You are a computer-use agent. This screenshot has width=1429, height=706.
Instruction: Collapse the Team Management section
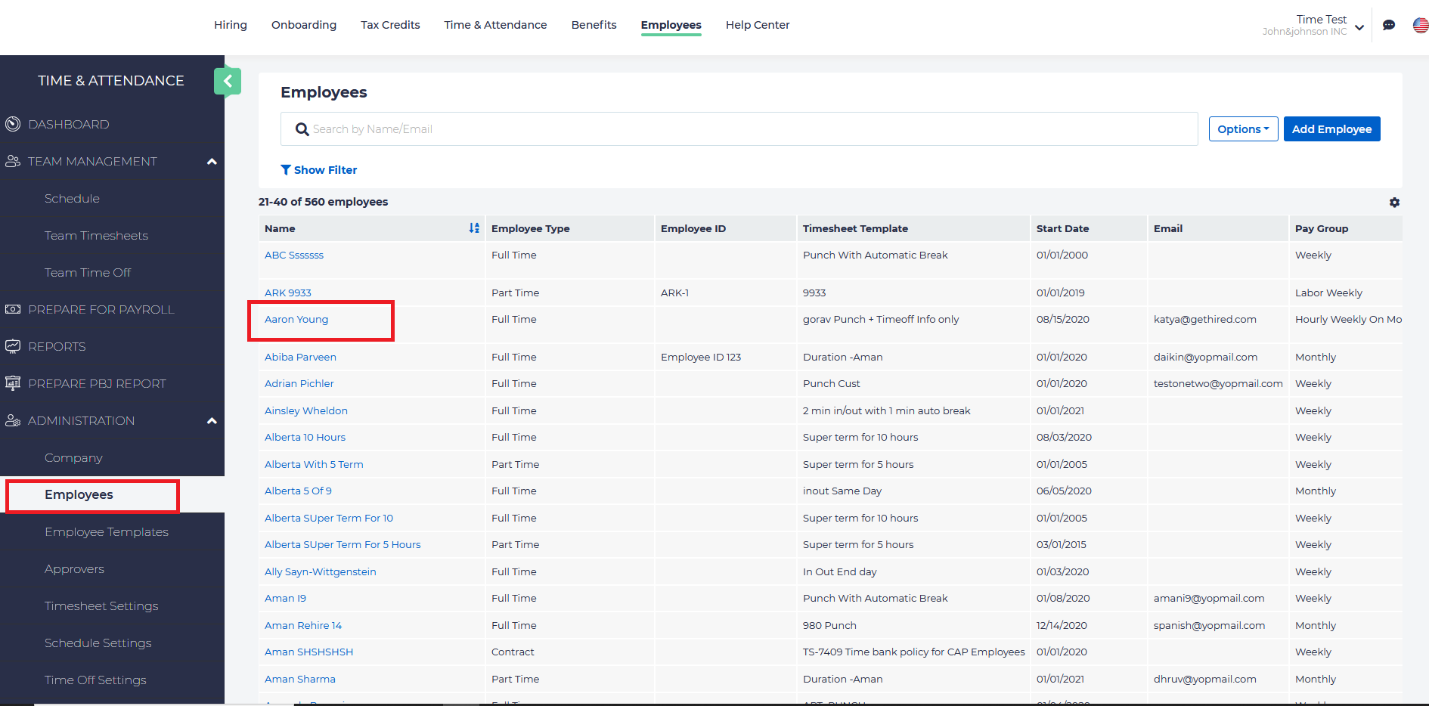[x=211, y=162]
